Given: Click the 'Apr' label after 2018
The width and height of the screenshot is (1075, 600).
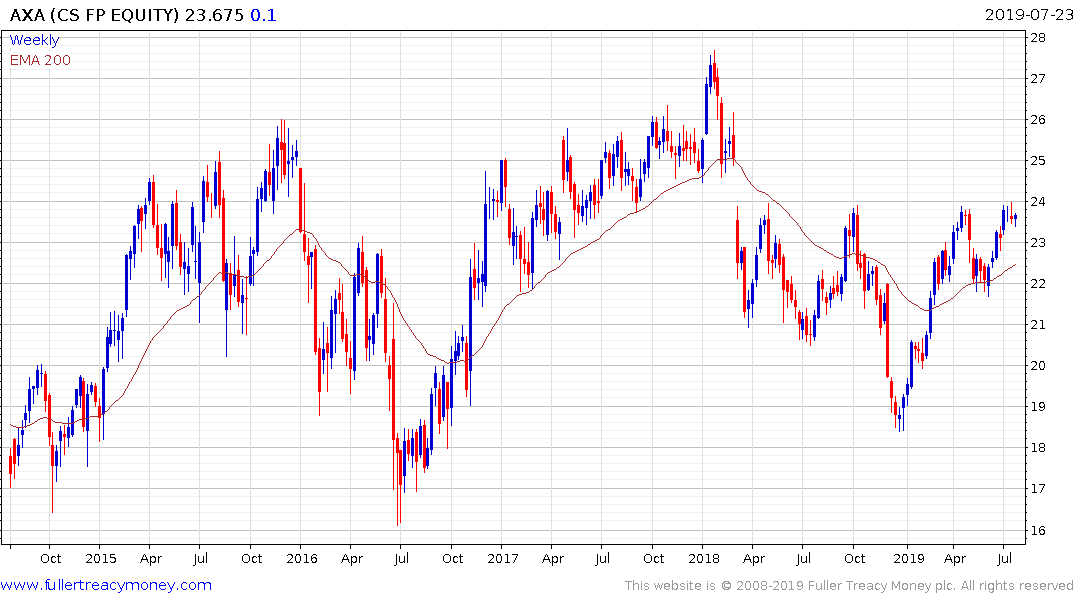Looking at the screenshot, I should [753, 558].
